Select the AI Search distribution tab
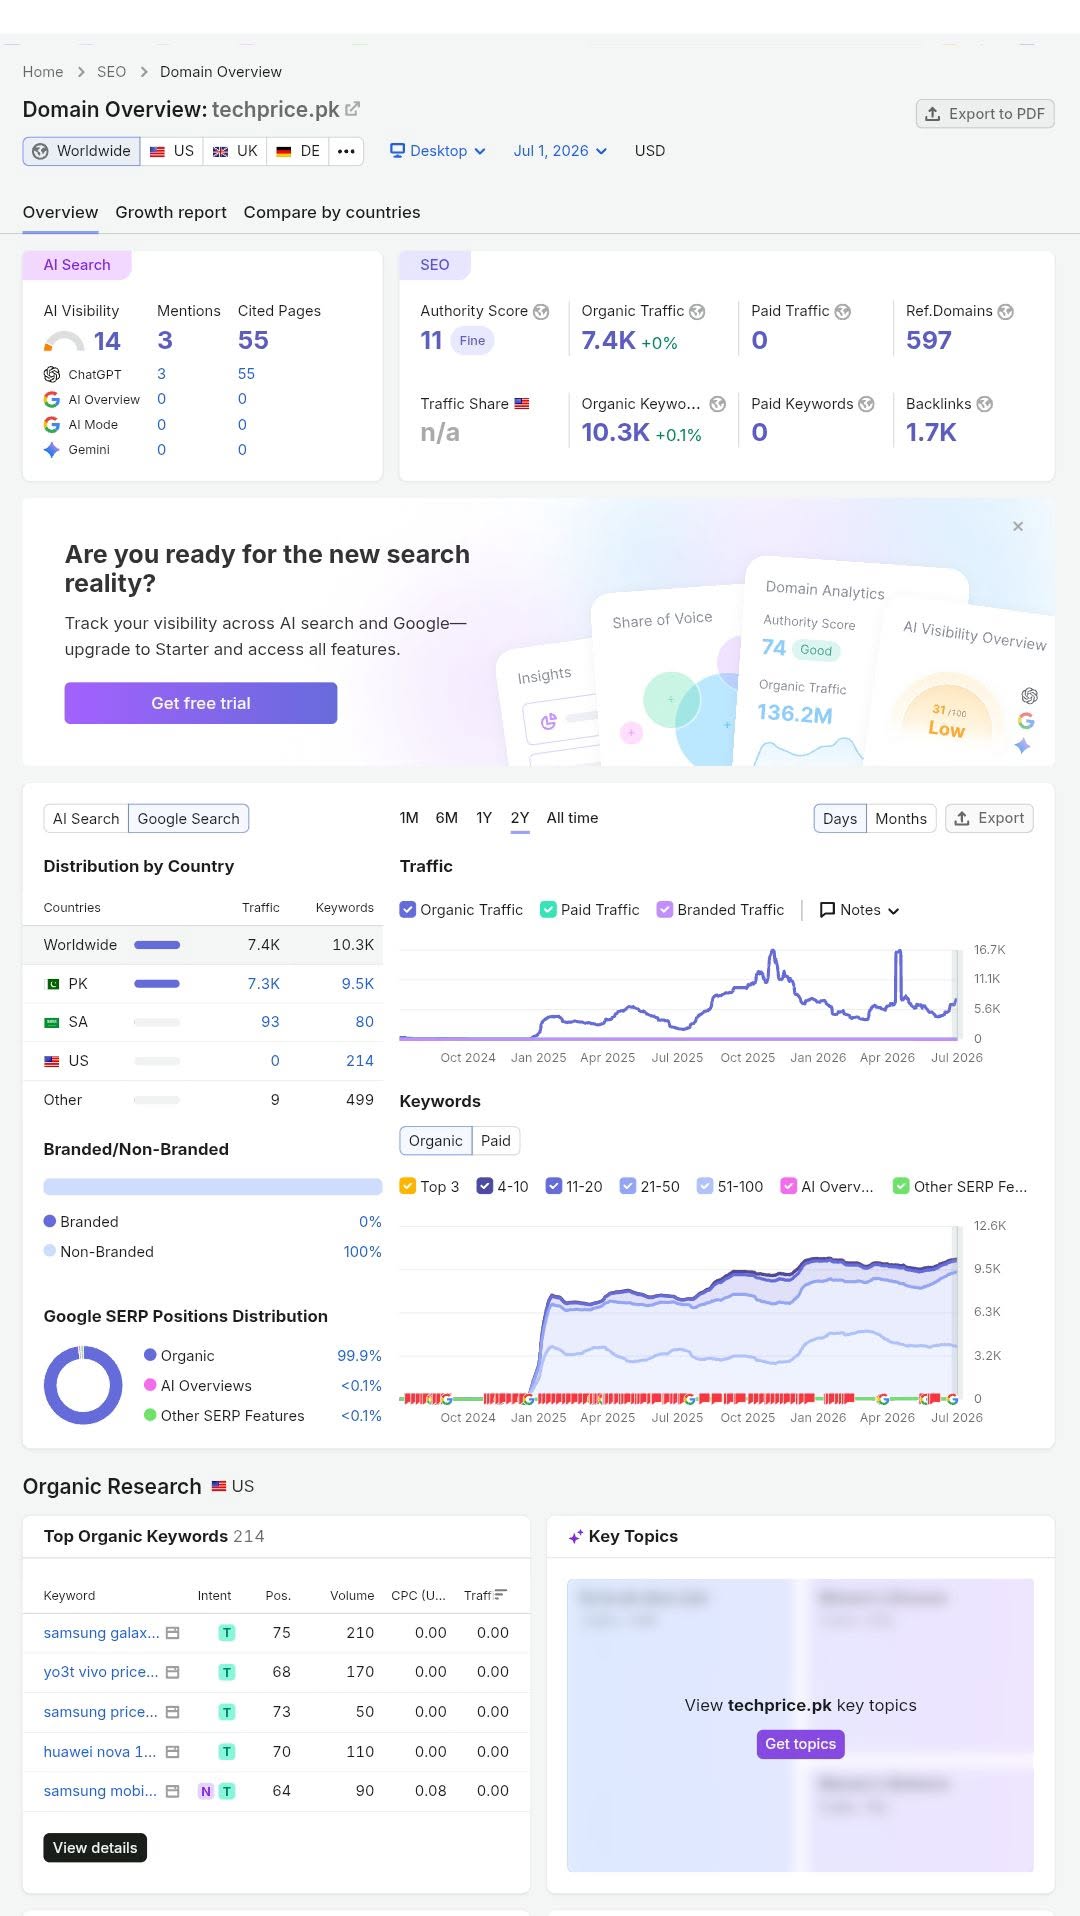1080x1916 pixels. click(x=86, y=818)
